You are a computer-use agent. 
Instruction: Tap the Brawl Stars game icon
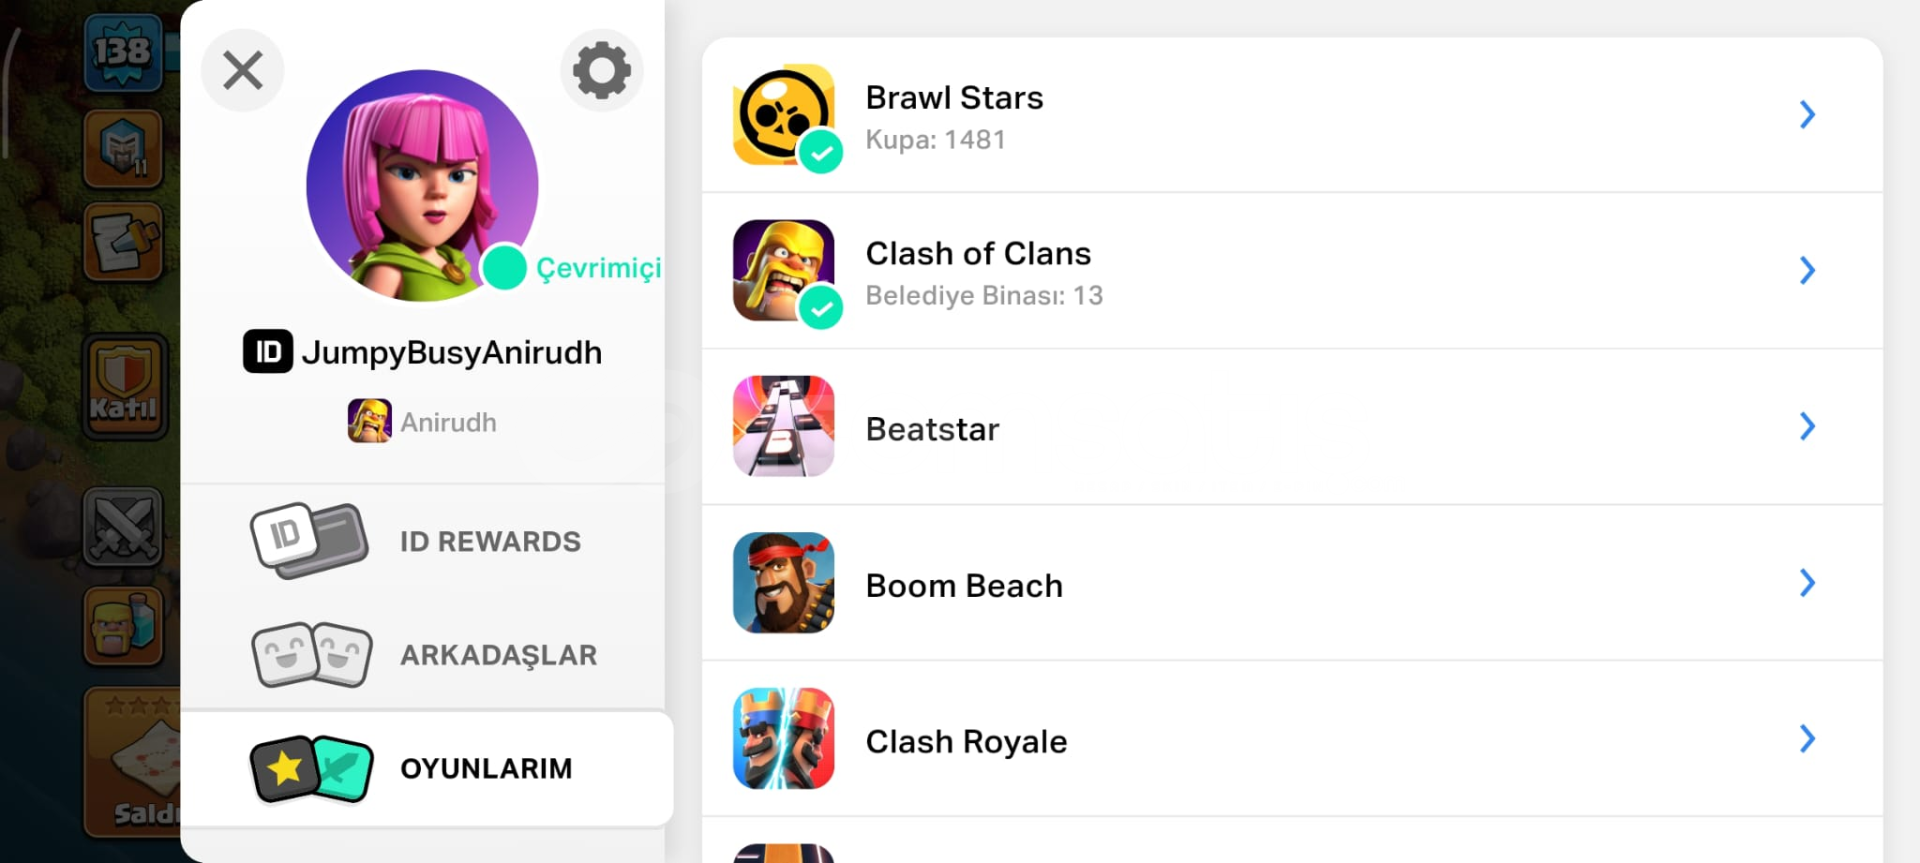784,115
